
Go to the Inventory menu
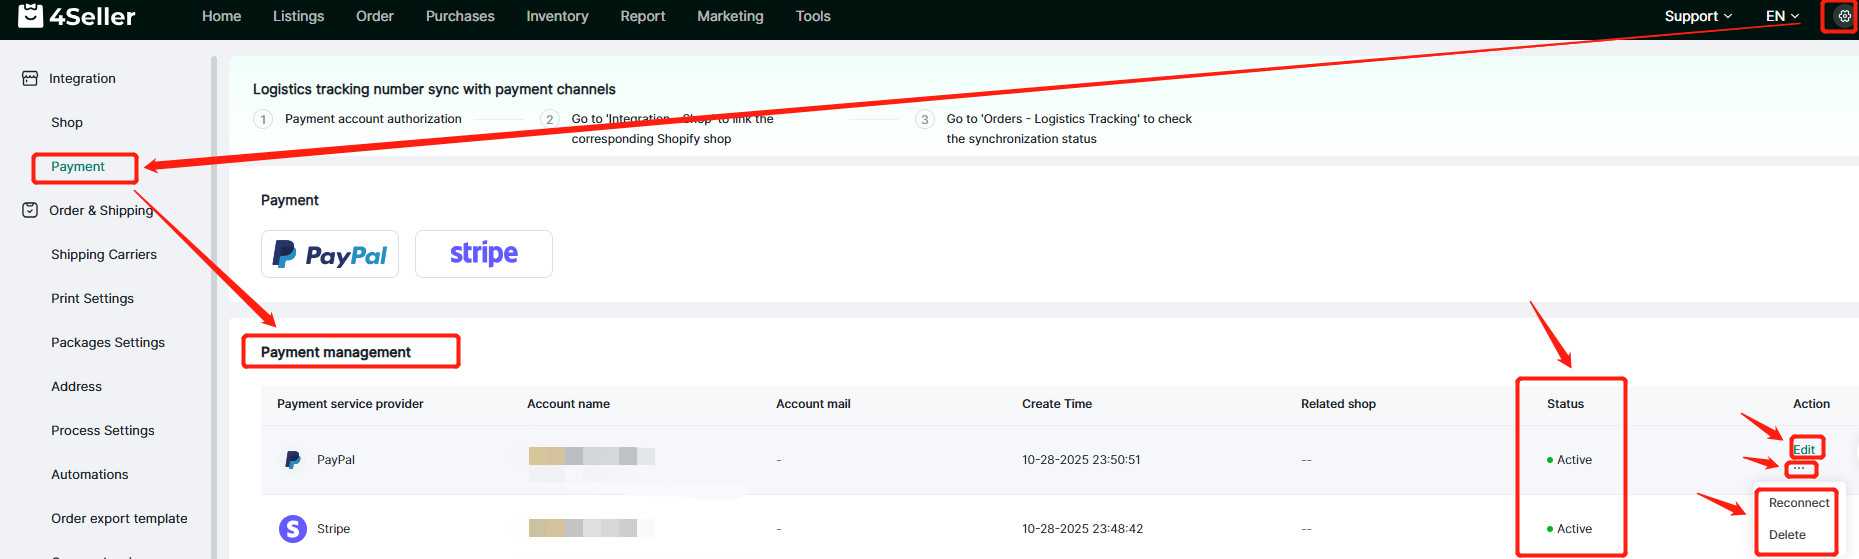coord(557,16)
